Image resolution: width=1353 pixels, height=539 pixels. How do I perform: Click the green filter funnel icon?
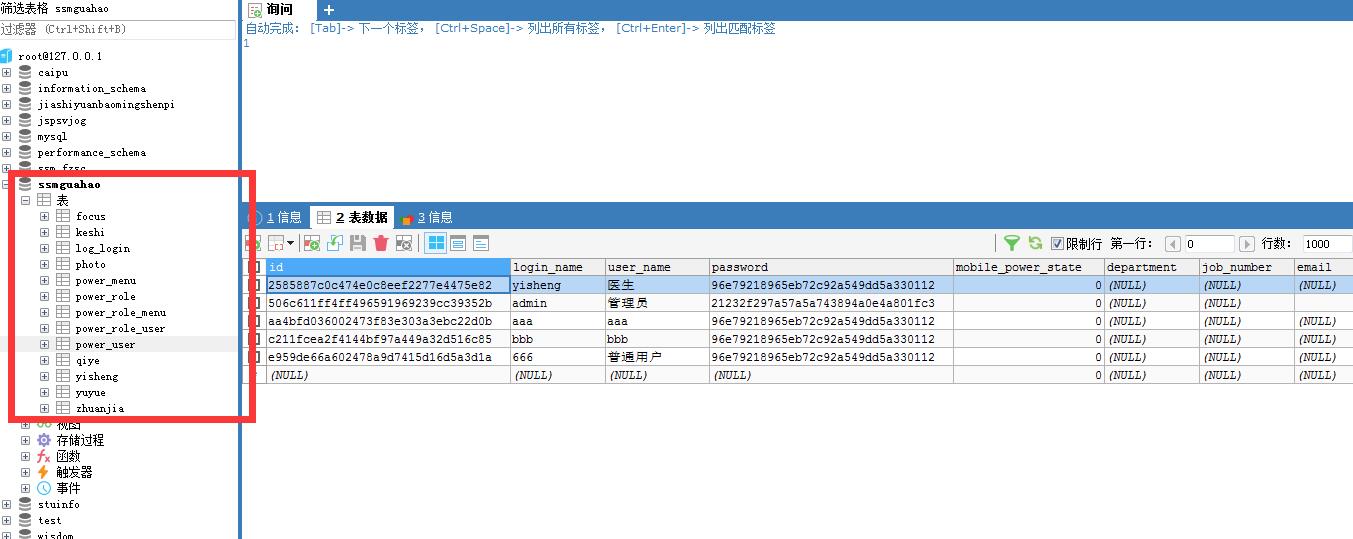[1012, 243]
